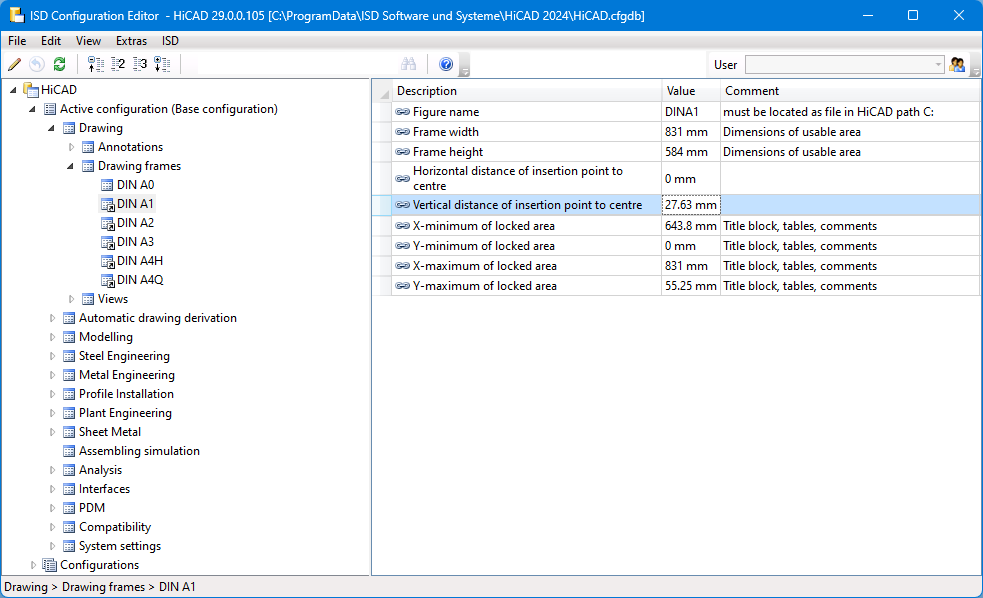Select the PDM tree item
Viewport: 983px width, 598px height.
click(x=92, y=508)
